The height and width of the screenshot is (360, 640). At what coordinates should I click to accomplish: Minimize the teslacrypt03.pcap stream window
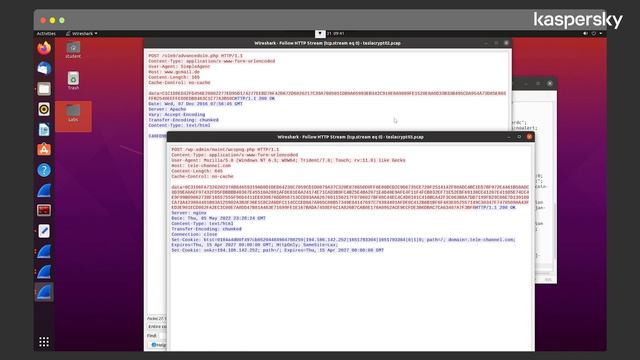coord(509,137)
